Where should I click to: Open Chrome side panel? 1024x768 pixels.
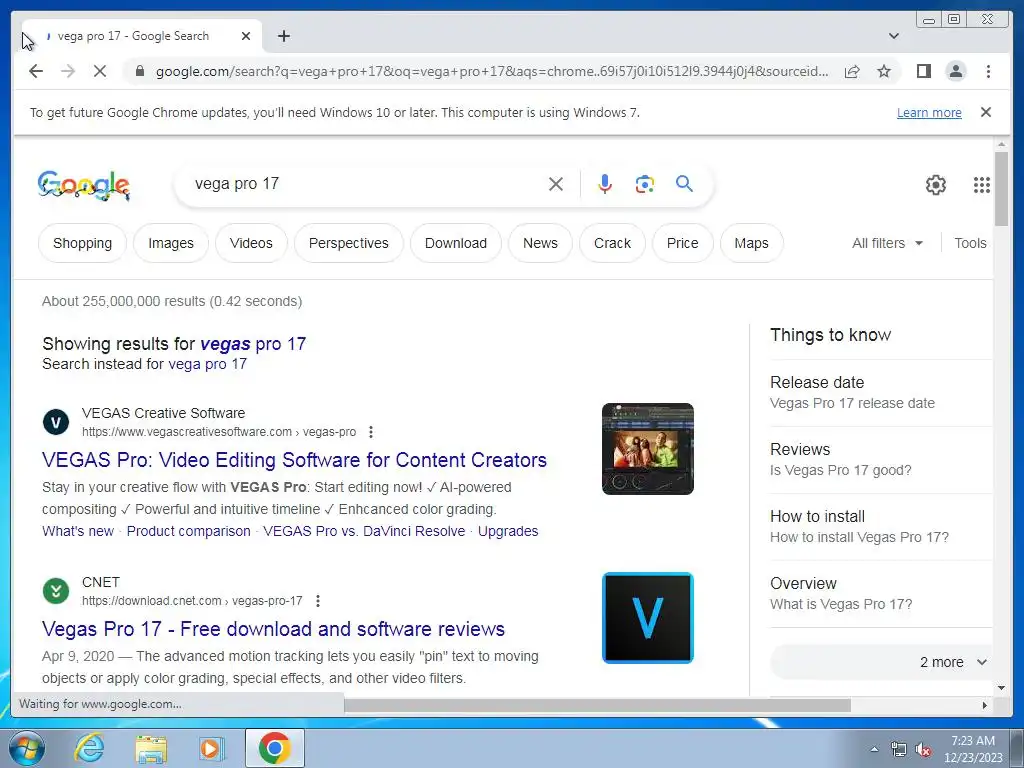[923, 71]
